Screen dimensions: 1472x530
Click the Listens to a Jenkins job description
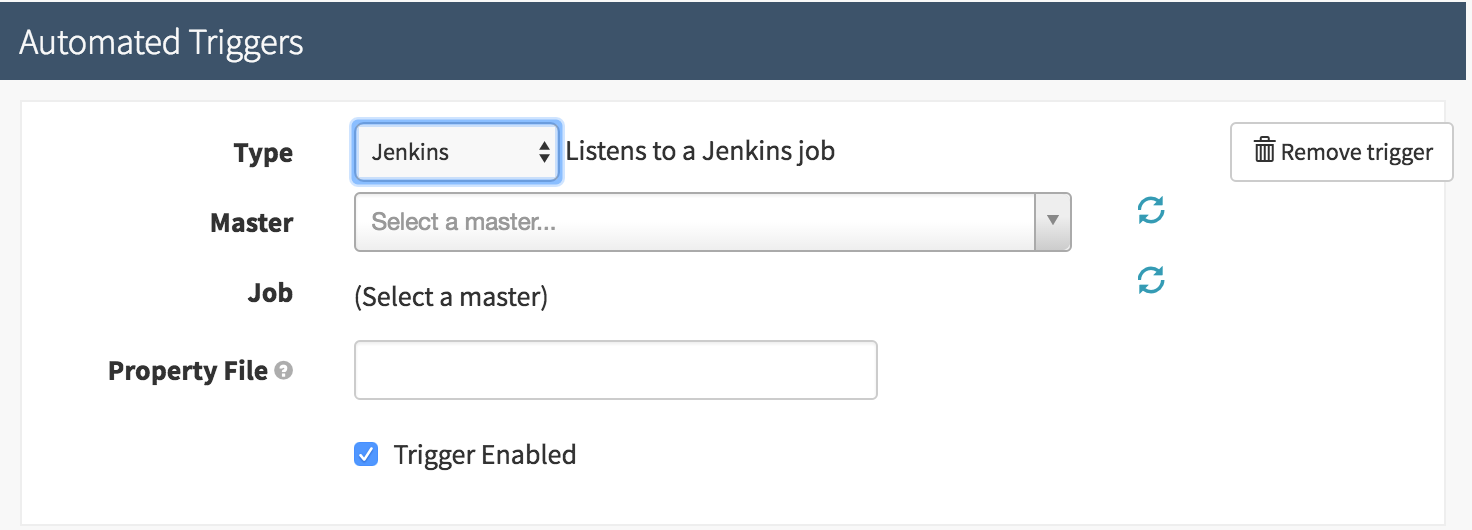[x=700, y=151]
